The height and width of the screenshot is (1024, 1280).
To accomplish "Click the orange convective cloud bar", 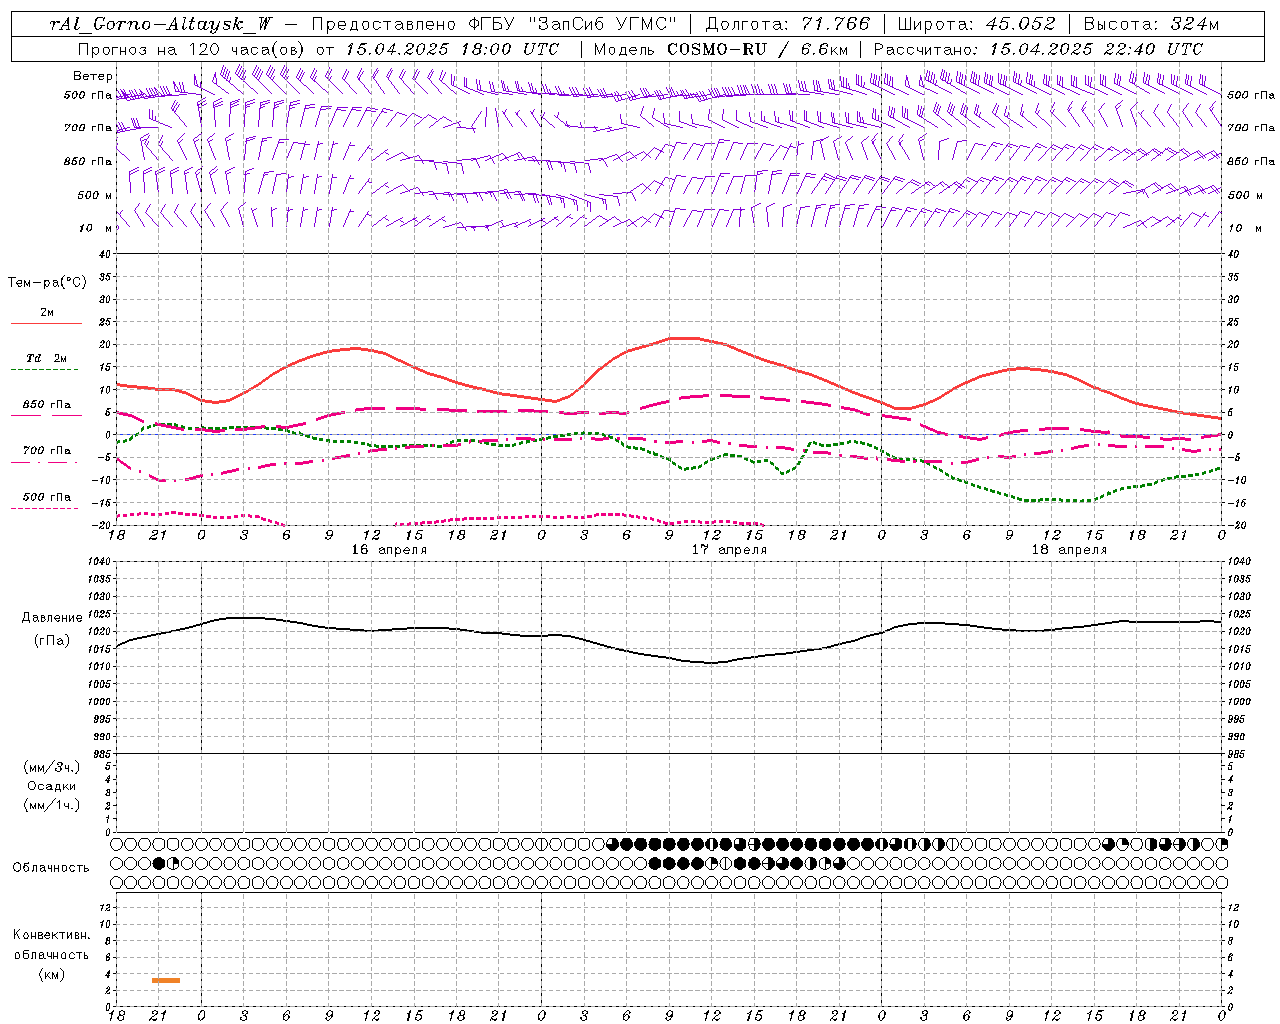I will pyautogui.click(x=166, y=980).
